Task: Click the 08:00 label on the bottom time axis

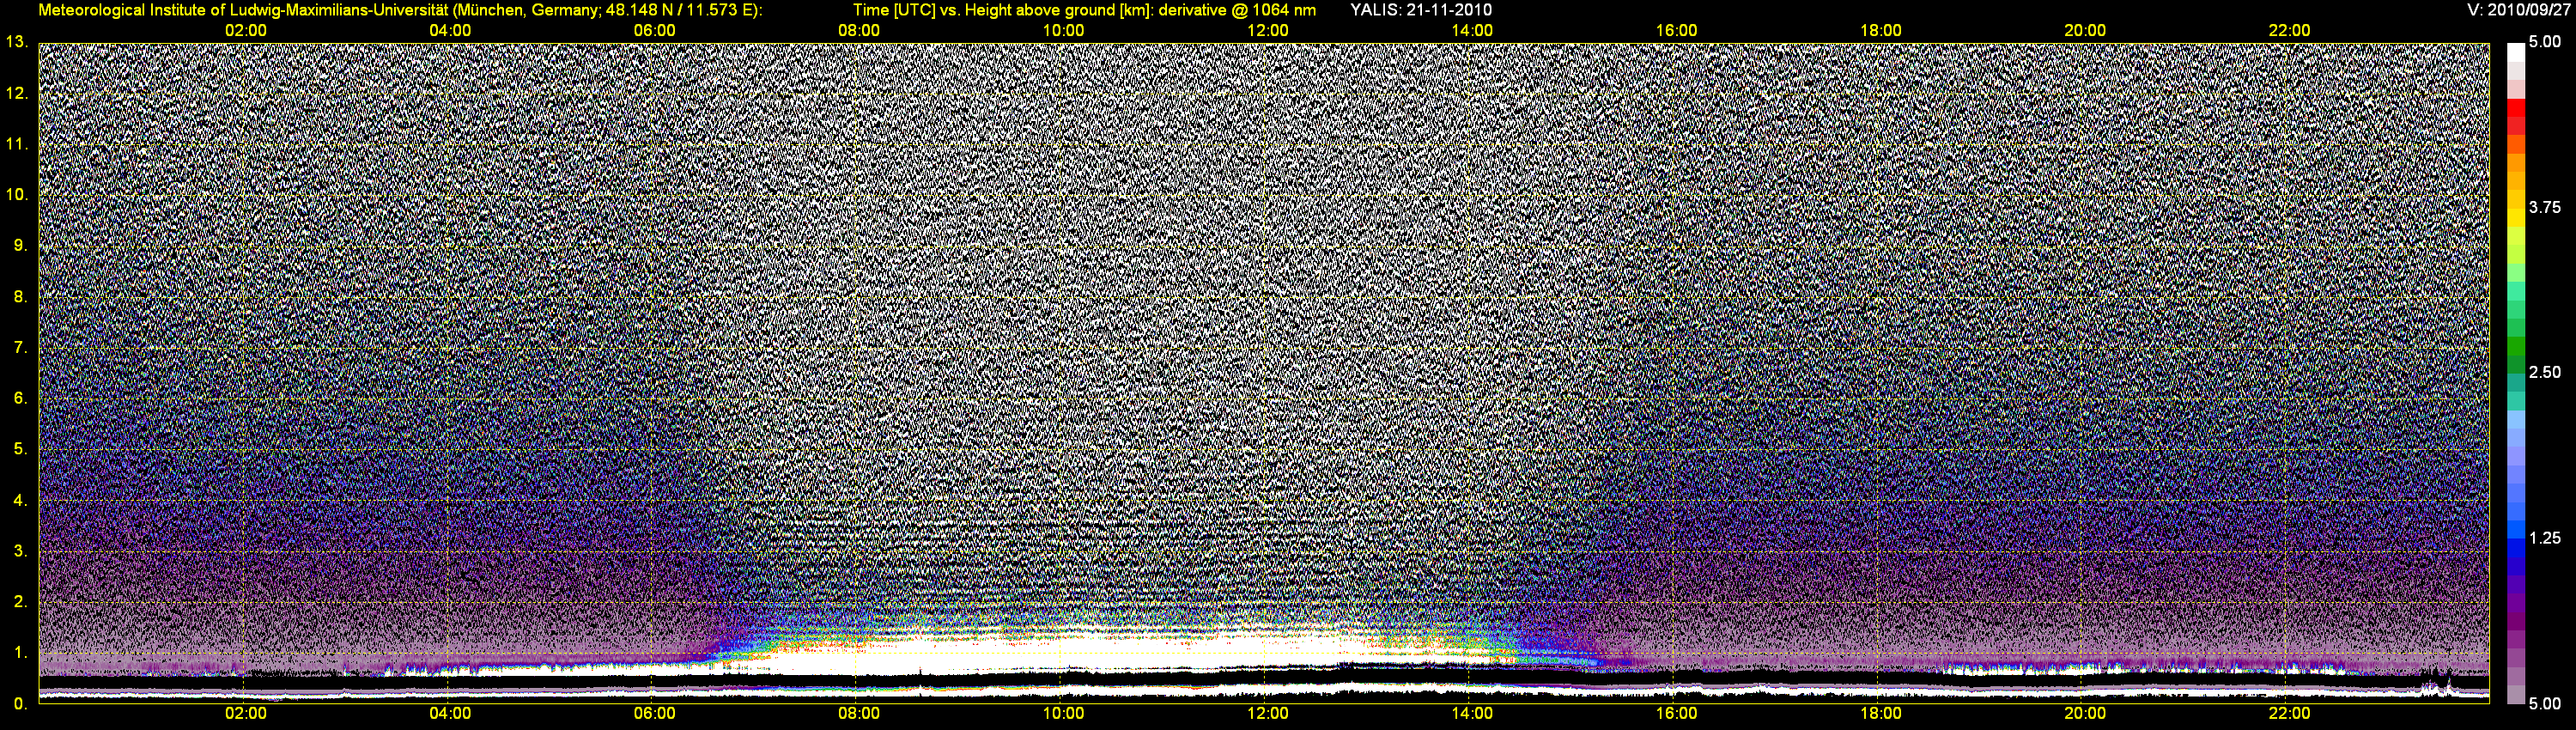Action: pyautogui.click(x=859, y=713)
